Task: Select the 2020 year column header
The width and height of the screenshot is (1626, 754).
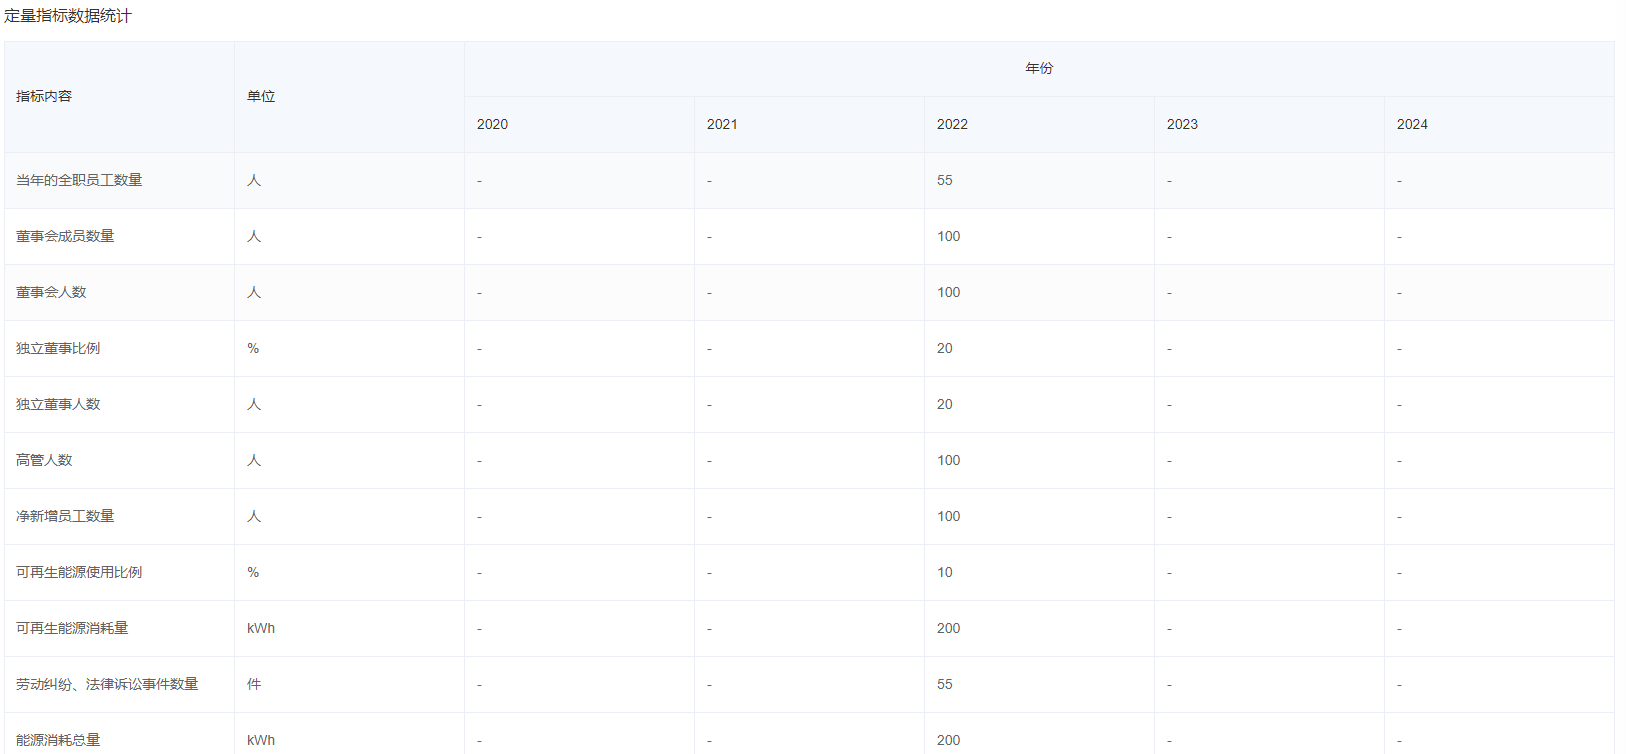Action: [492, 124]
